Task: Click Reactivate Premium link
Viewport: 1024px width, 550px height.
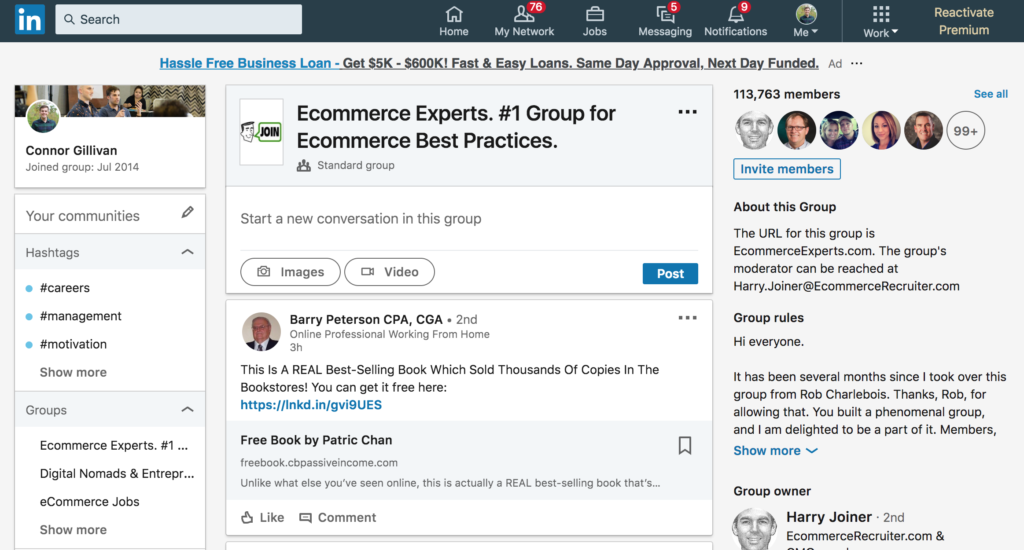Action: click(963, 21)
